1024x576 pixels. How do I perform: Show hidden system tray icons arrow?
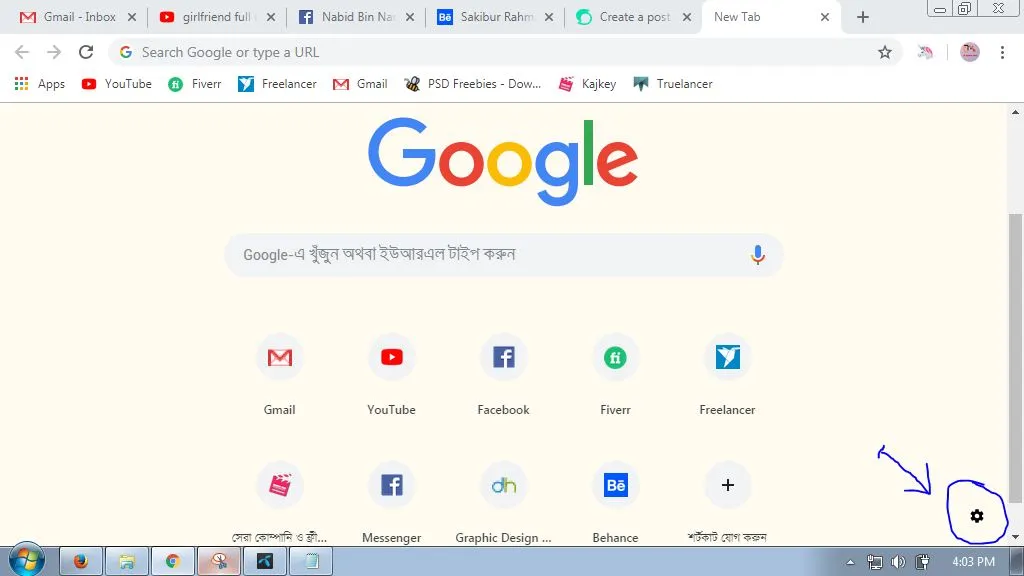click(850, 562)
